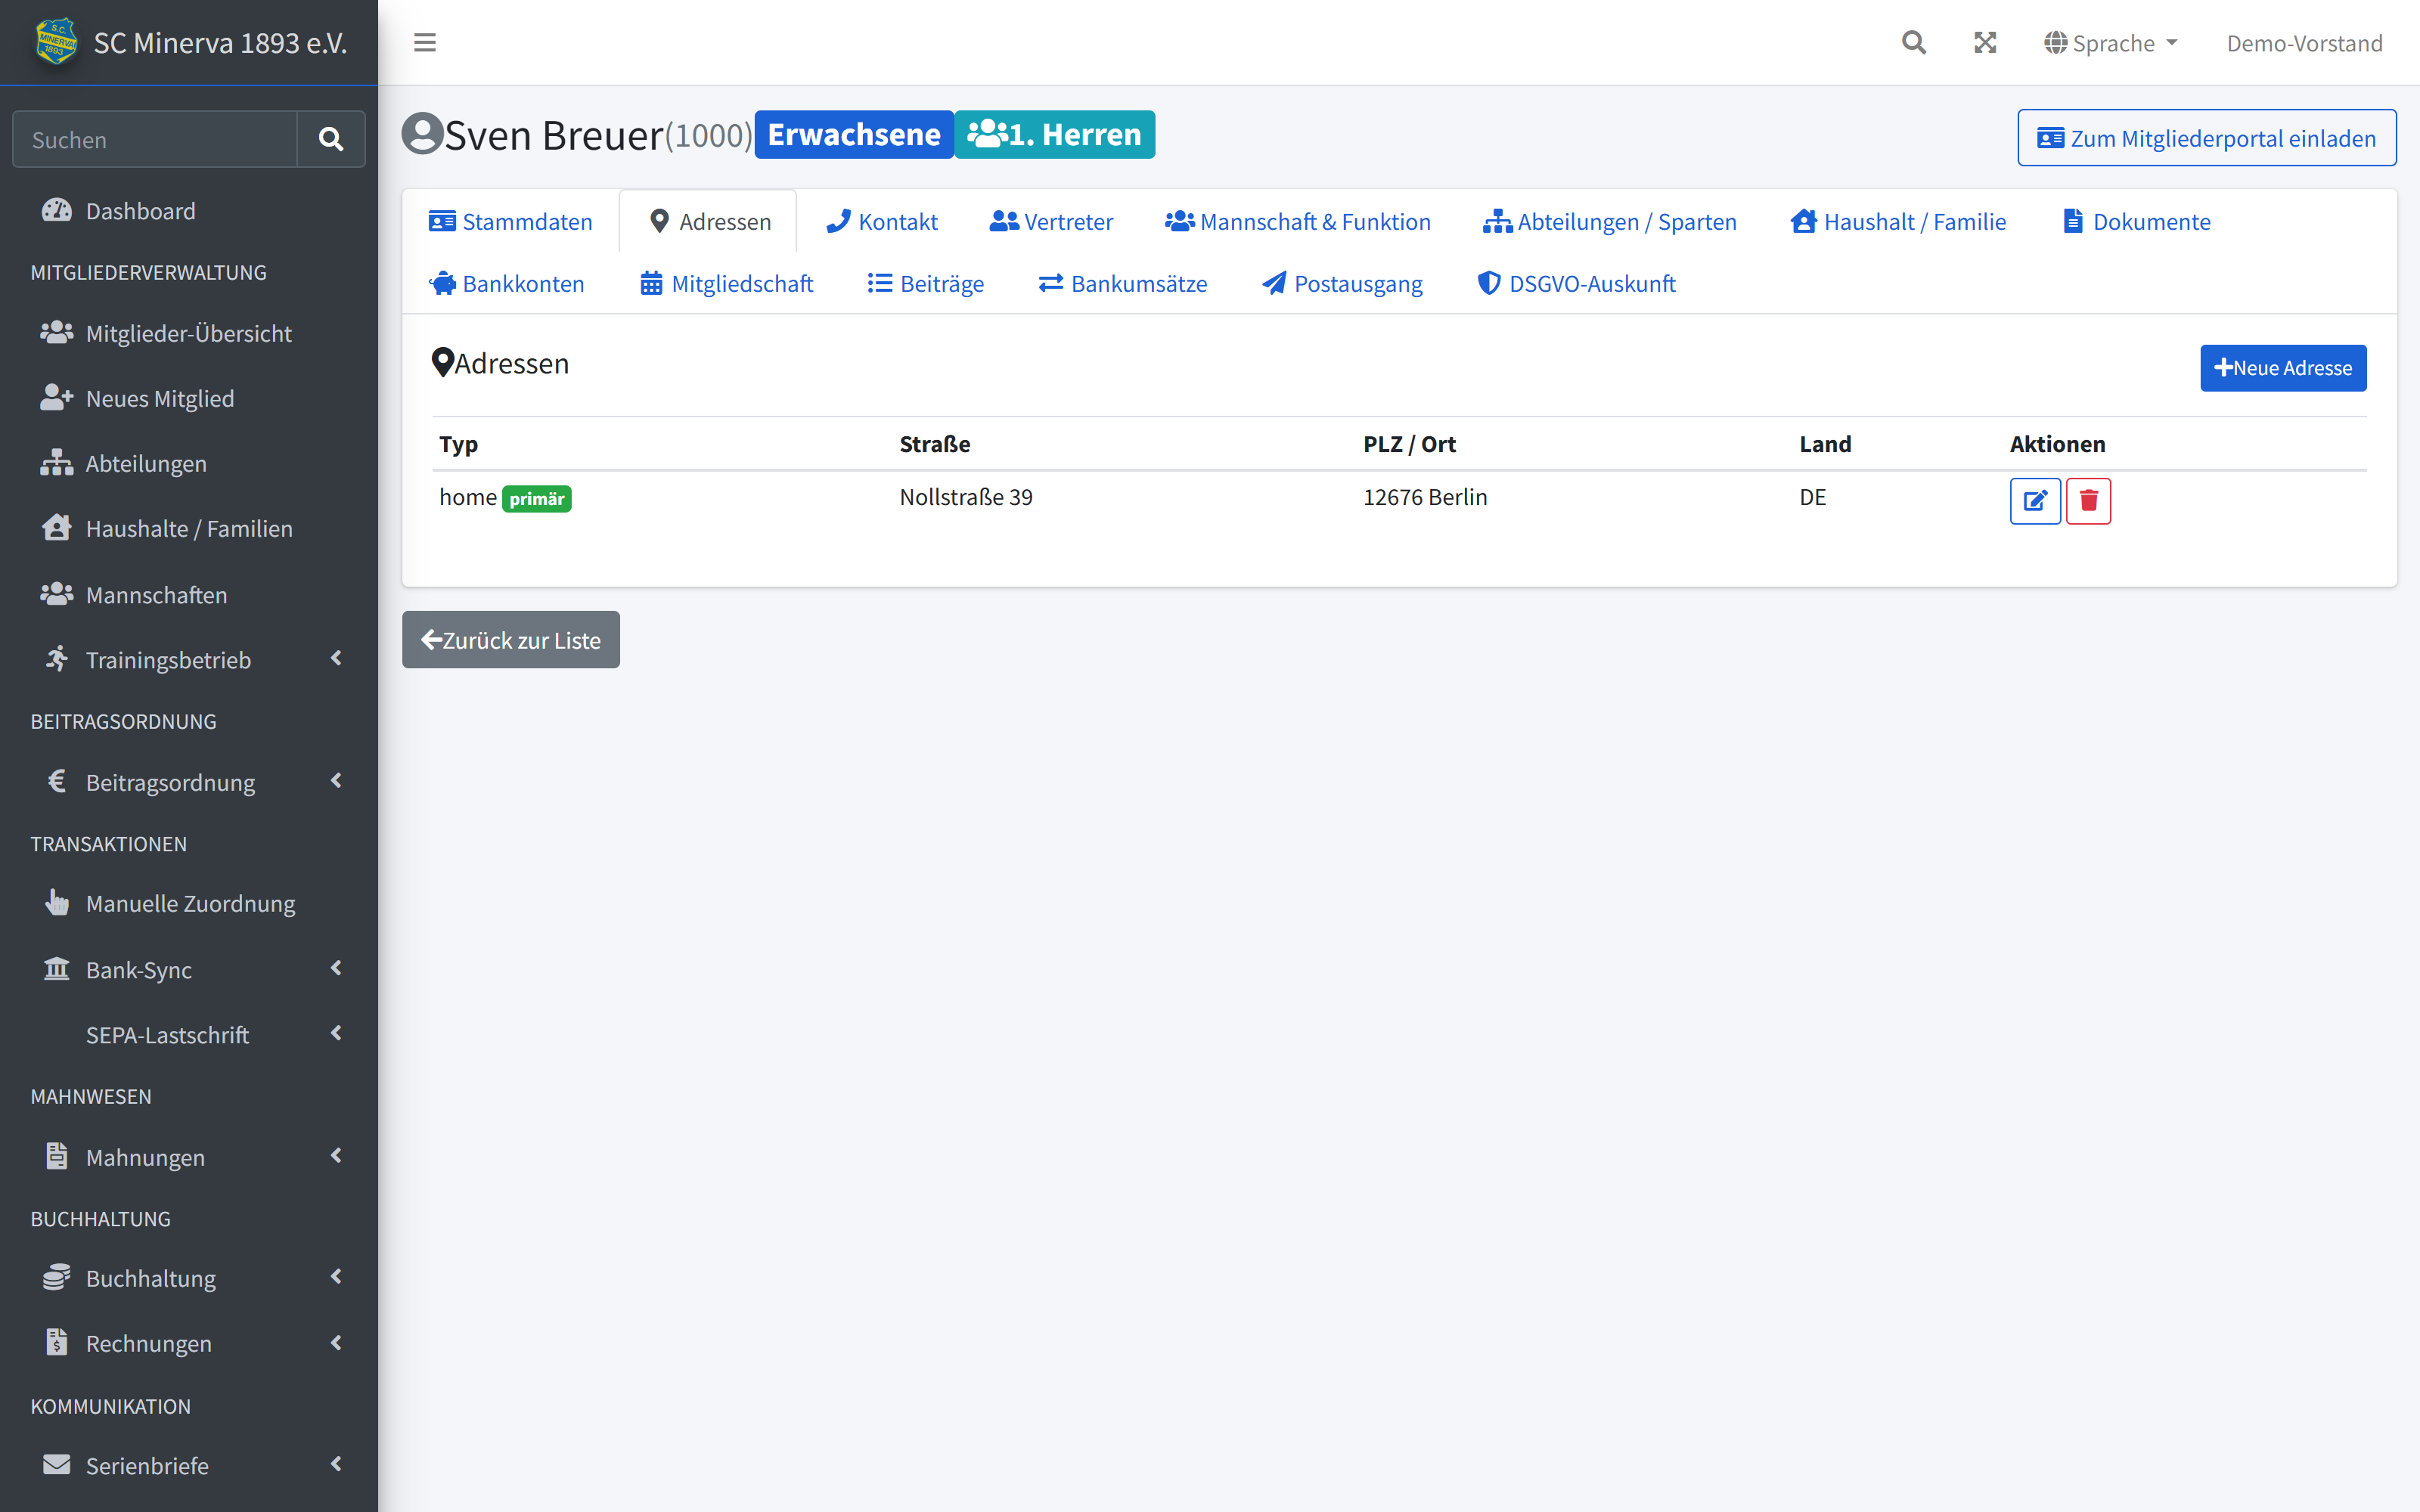Image resolution: width=2420 pixels, height=1512 pixels.
Task: Click the edit address pencil icon
Action: click(2035, 500)
